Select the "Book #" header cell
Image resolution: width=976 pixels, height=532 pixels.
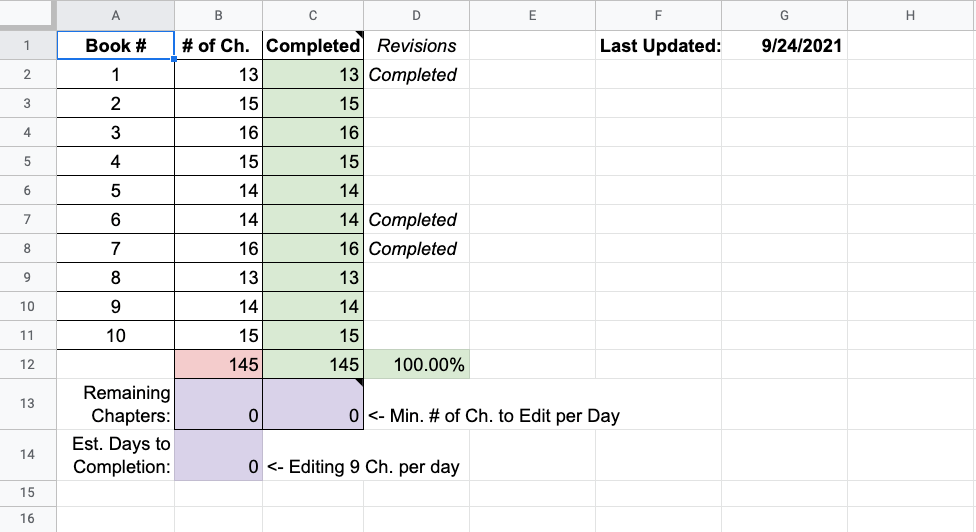coord(116,46)
